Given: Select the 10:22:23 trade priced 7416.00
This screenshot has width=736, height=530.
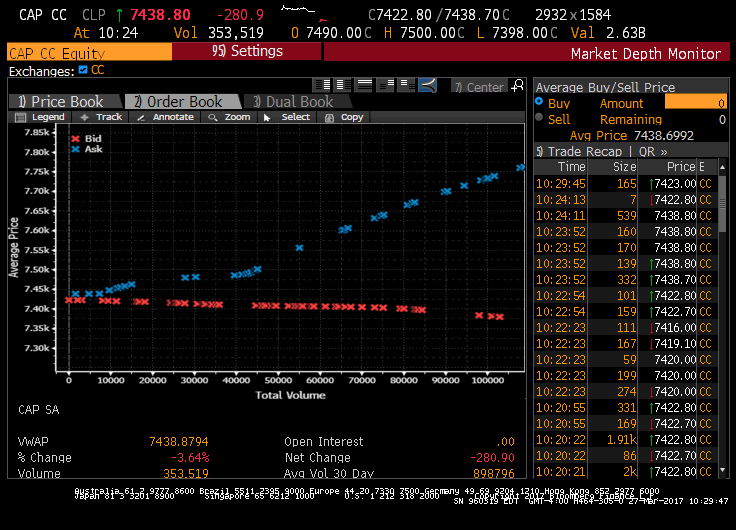Looking at the screenshot, I should click(x=626, y=328).
